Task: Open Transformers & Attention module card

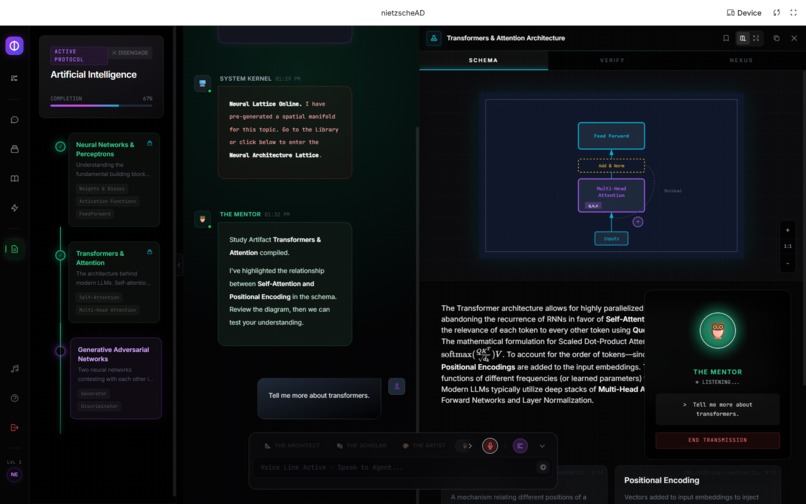Action: click(x=114, y=282)
